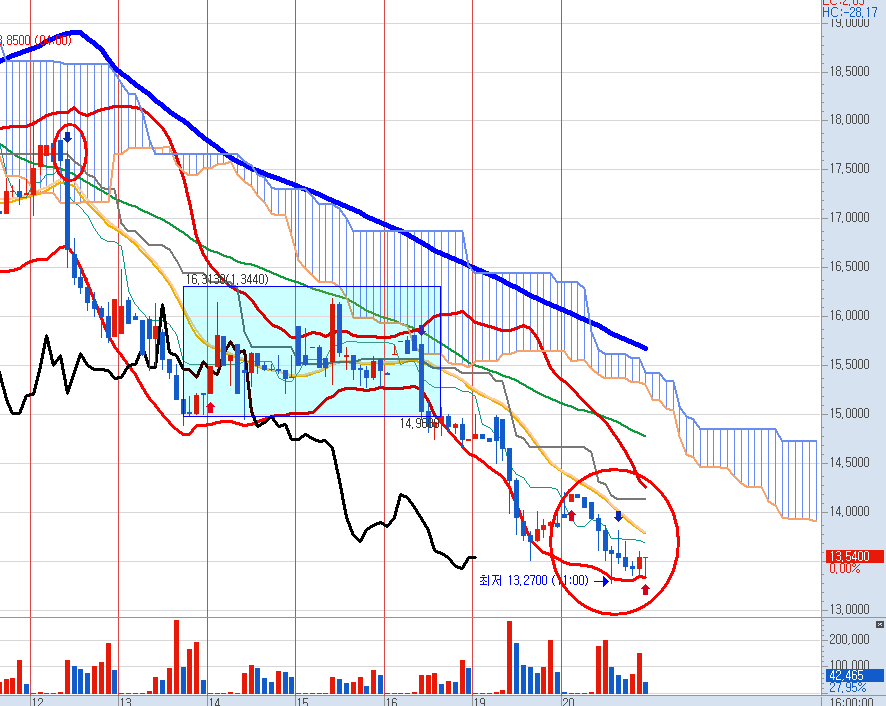Click the 13,0000 price axis label
Viewport: 886px width, 706px height.
pos(849,609)
